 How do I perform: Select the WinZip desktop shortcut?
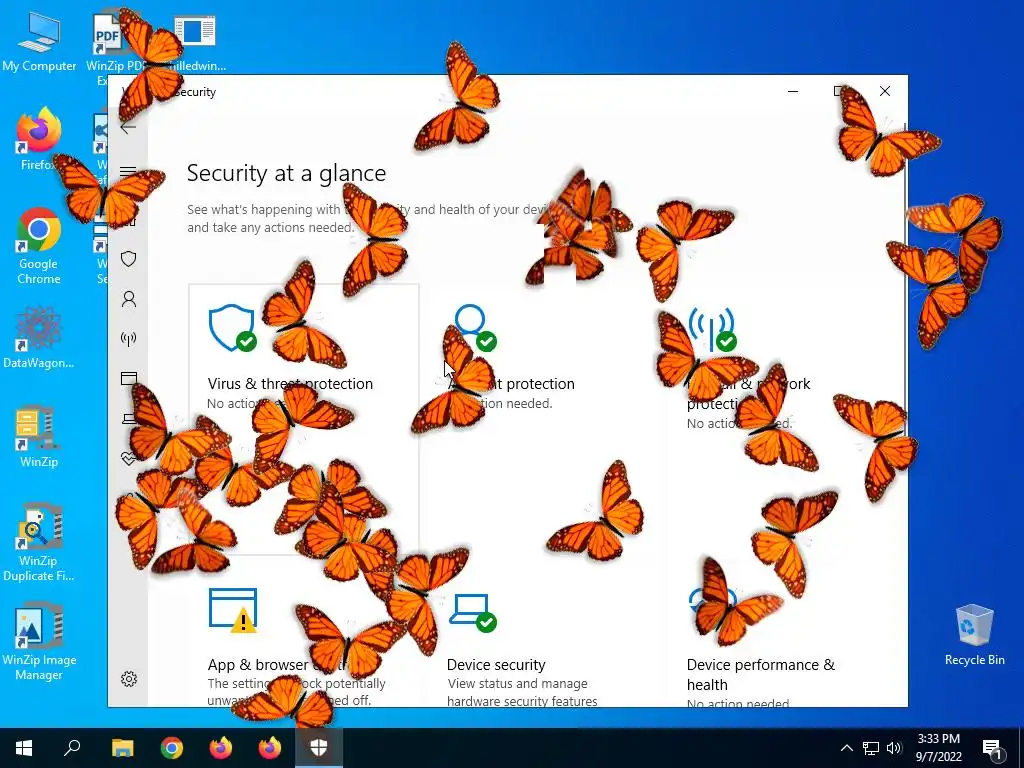[x=39, y=436]
